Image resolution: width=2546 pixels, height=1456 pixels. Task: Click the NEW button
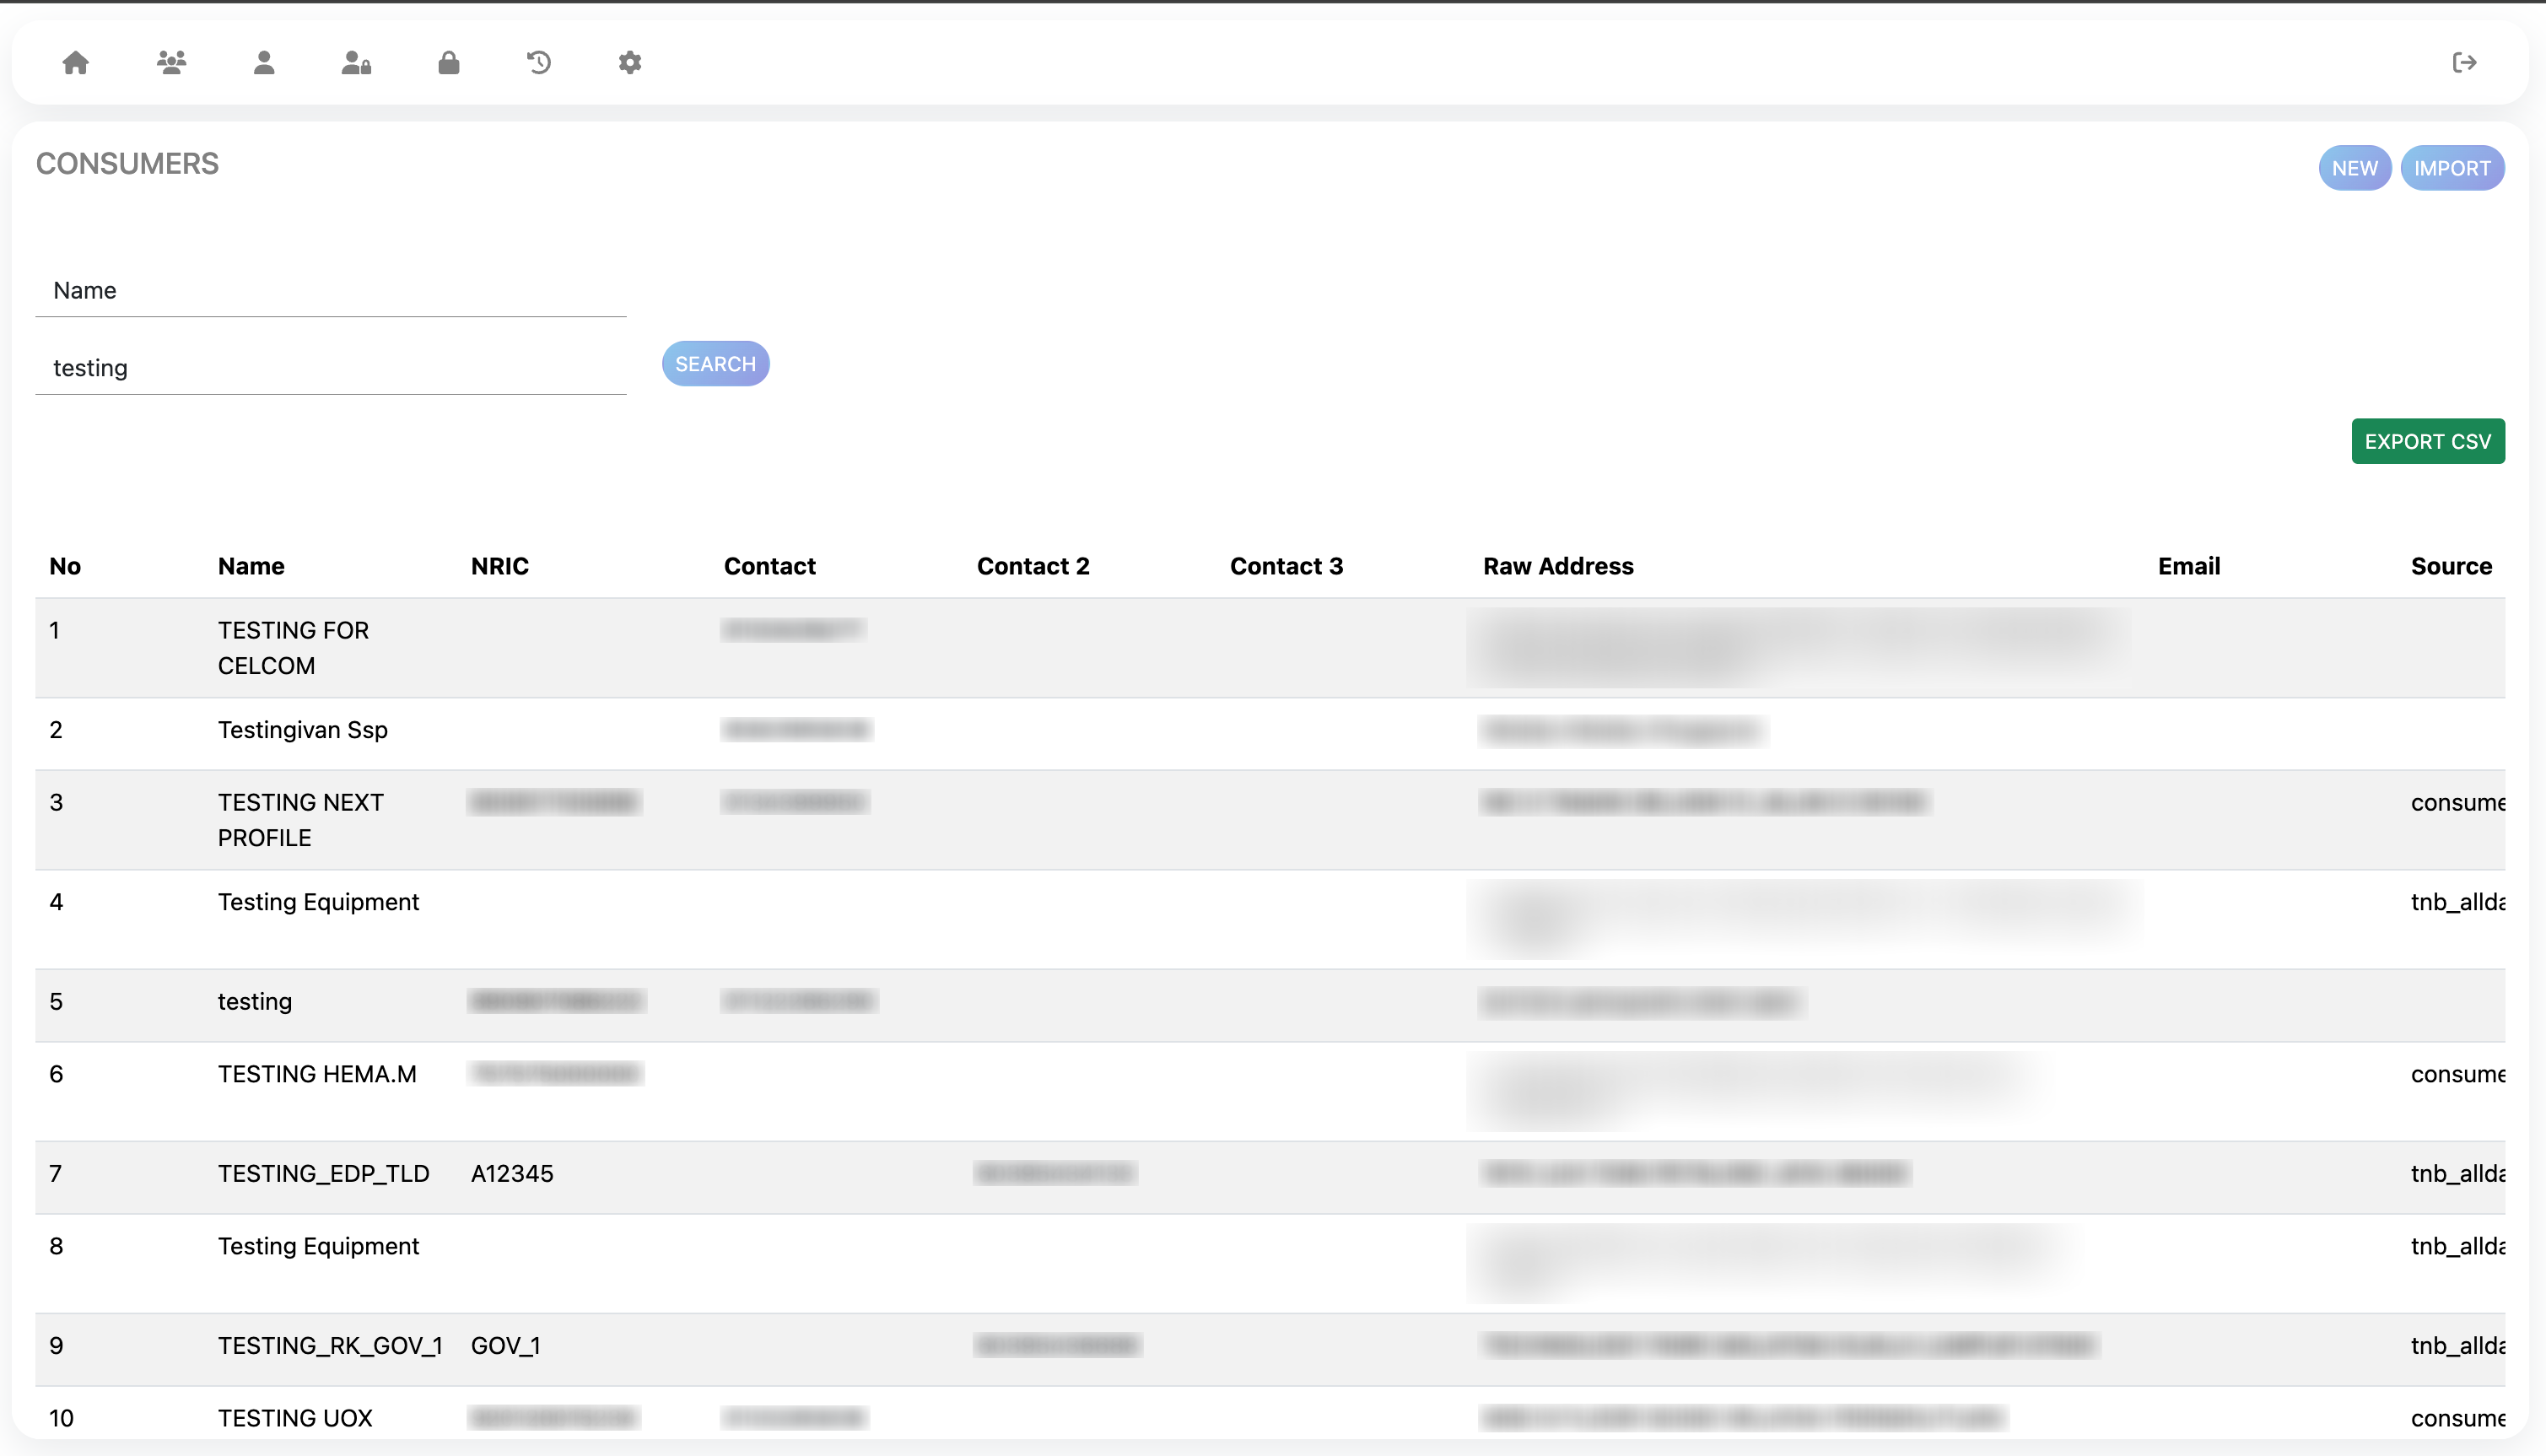coord(2355,168)
